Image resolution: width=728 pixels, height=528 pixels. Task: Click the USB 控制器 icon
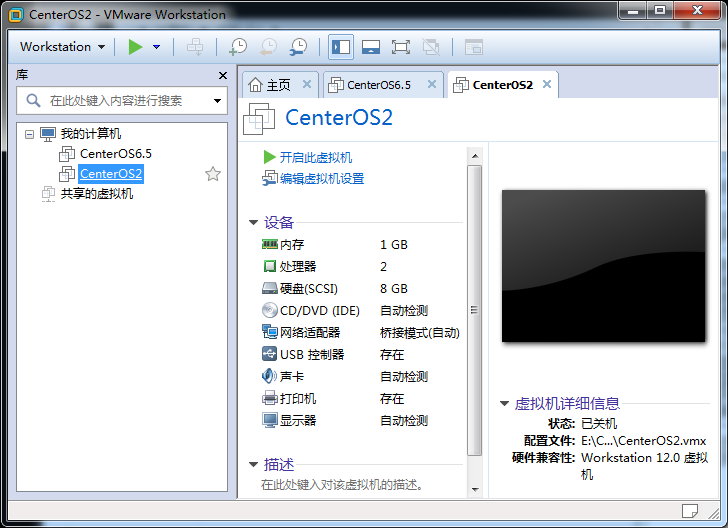click(x=270, y=354)
